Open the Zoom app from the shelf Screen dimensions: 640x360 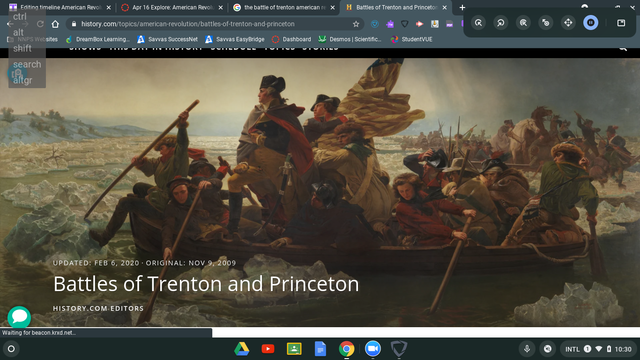(373, 349)
